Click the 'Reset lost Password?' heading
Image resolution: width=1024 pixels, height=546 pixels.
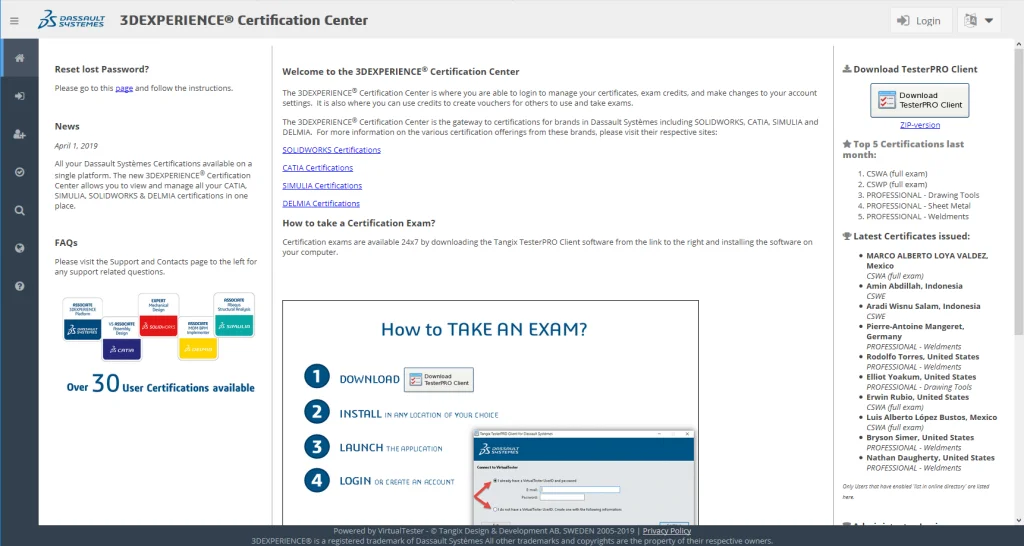pyautogui.click(x=102, y=69)
